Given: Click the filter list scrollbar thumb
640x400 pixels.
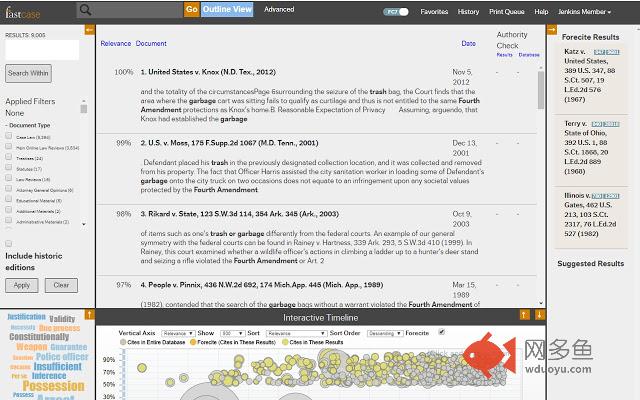Looking at the screenshot, I should [x=84, y=109].
